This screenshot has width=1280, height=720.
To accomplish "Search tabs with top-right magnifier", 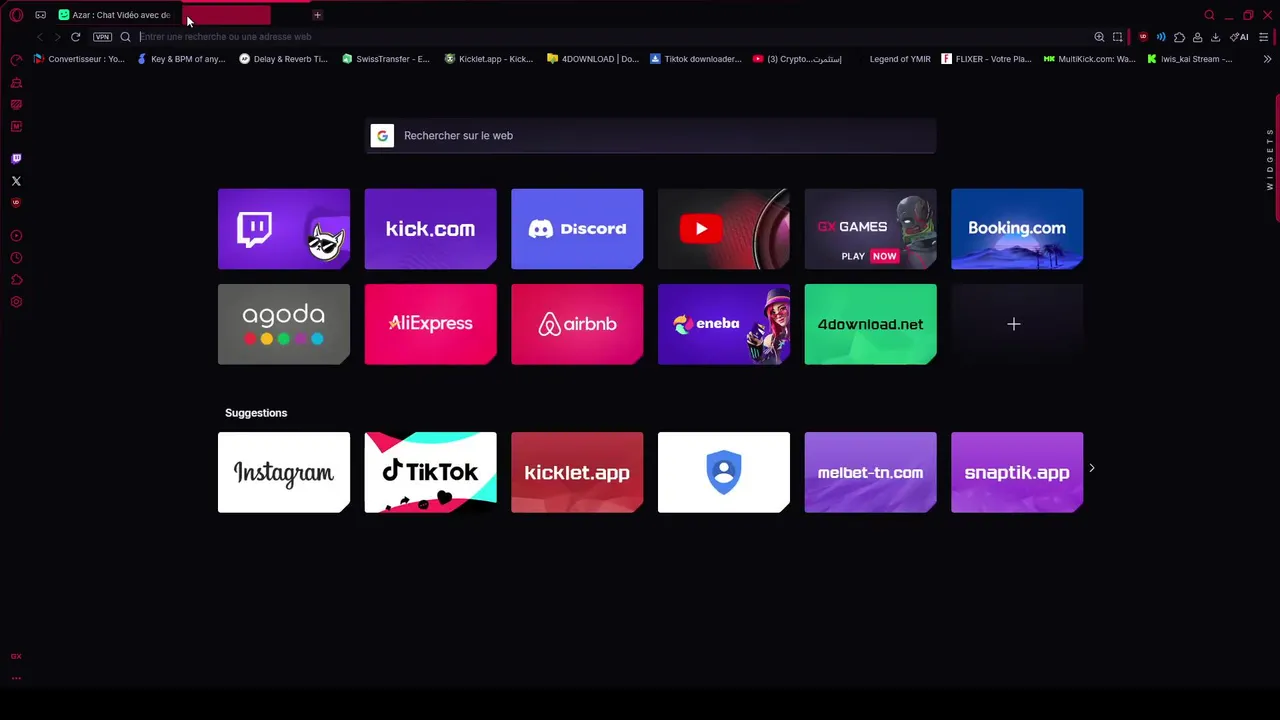I will 1209,15.
